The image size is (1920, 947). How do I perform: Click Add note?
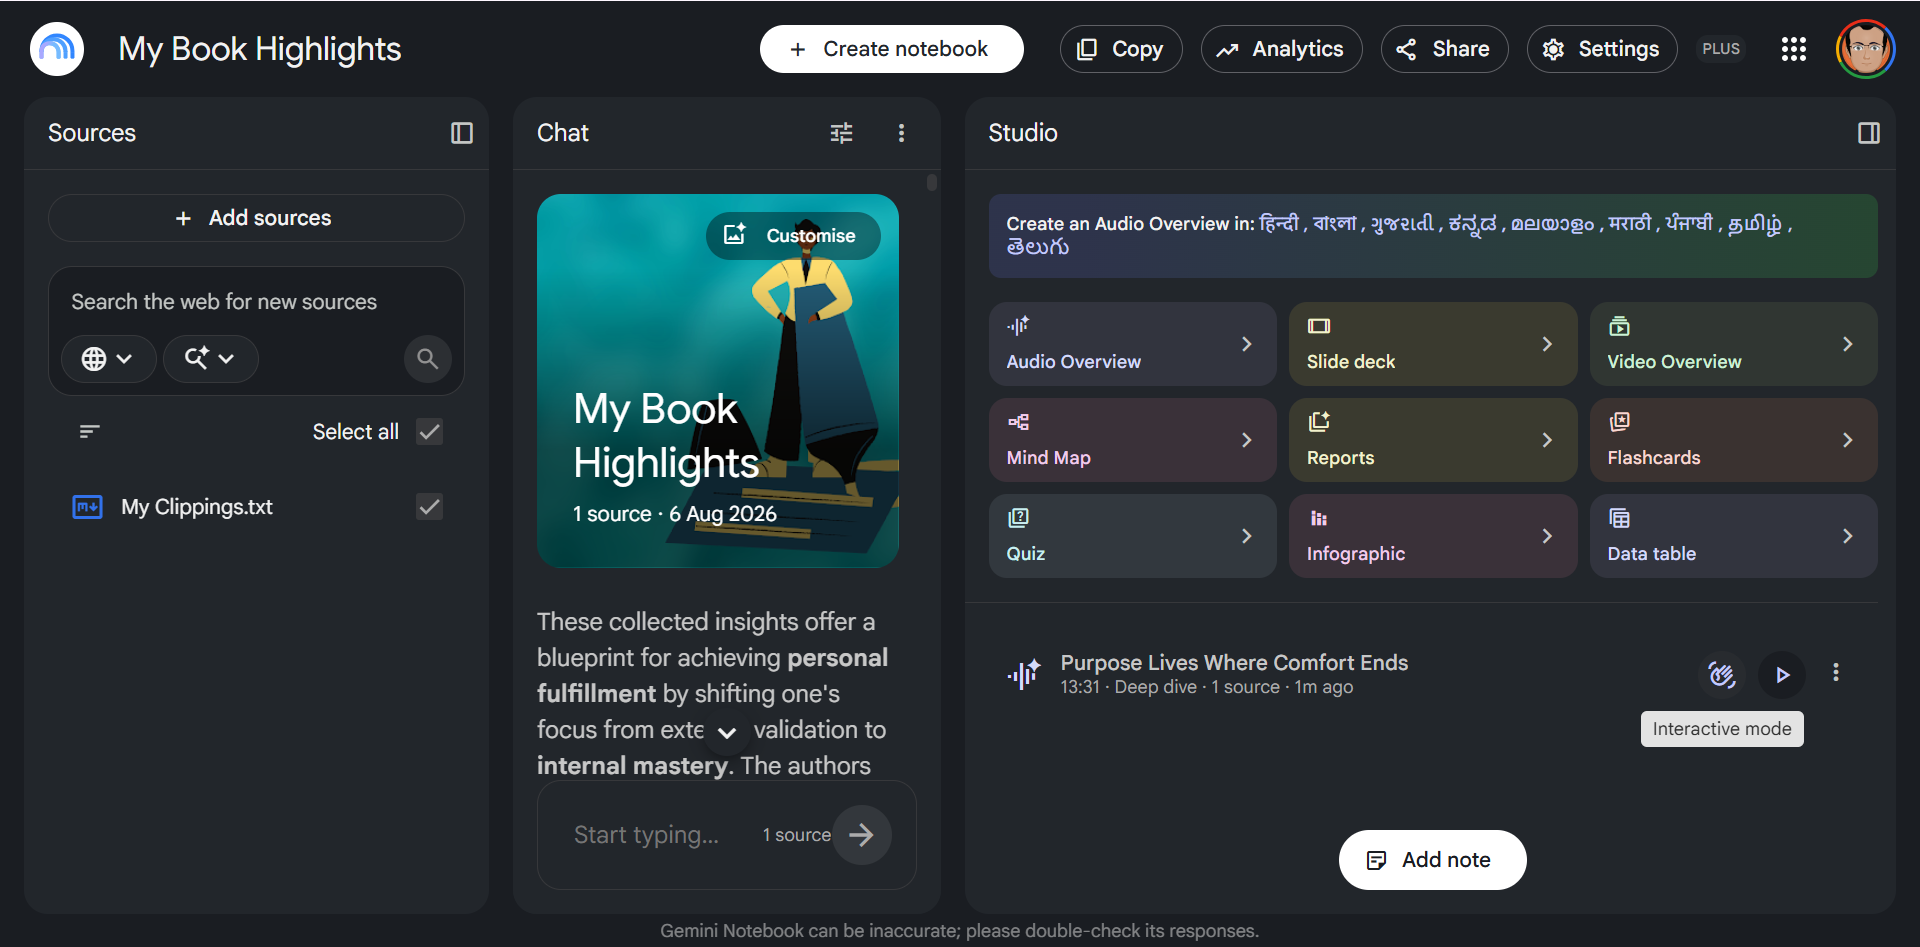pos(1432,860)
